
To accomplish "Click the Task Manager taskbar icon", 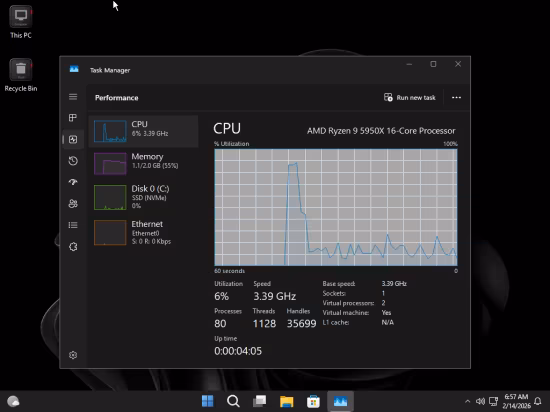I will coord(340,401).
